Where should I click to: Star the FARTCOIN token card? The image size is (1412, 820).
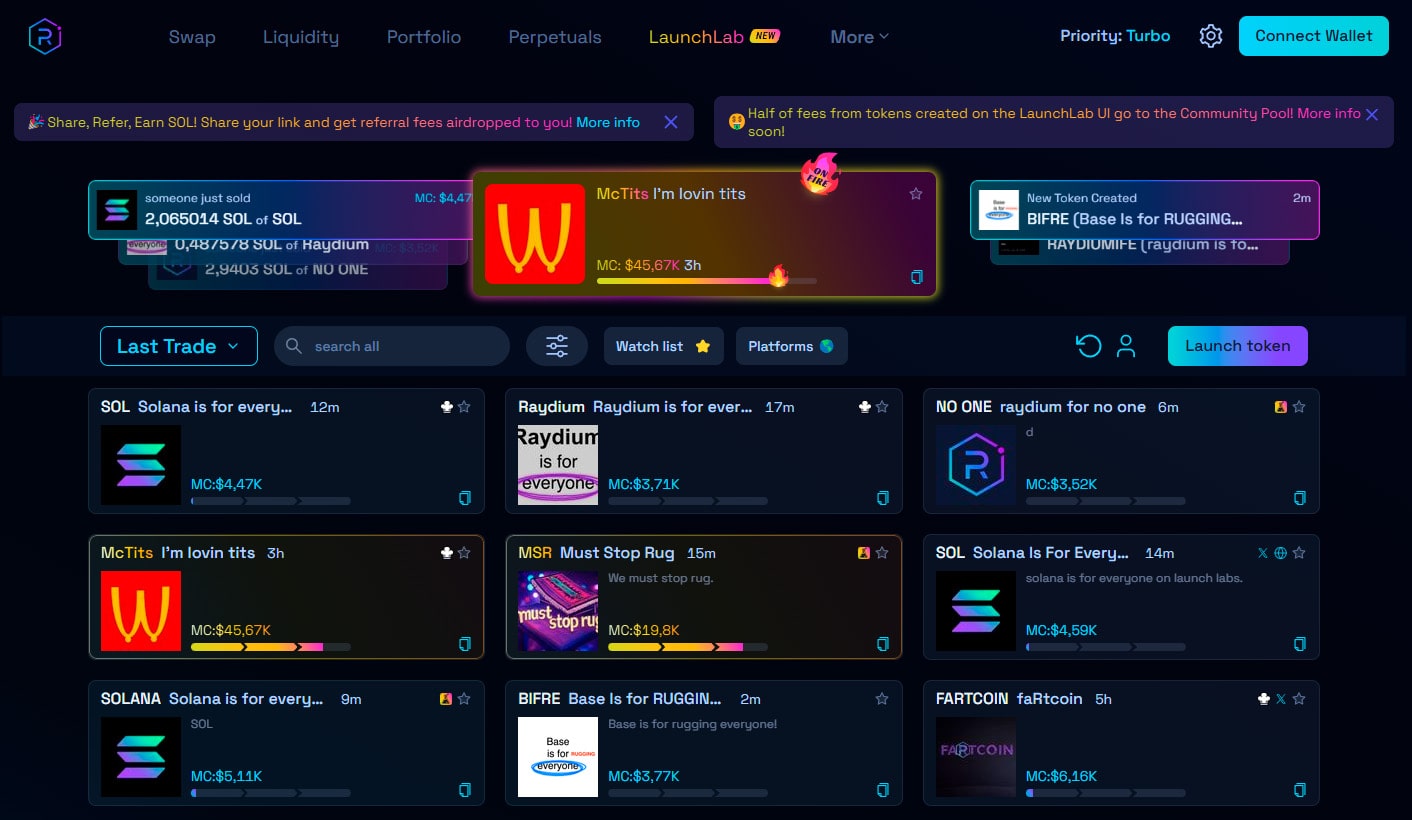pyautogui.click(x=1299, y=699)
